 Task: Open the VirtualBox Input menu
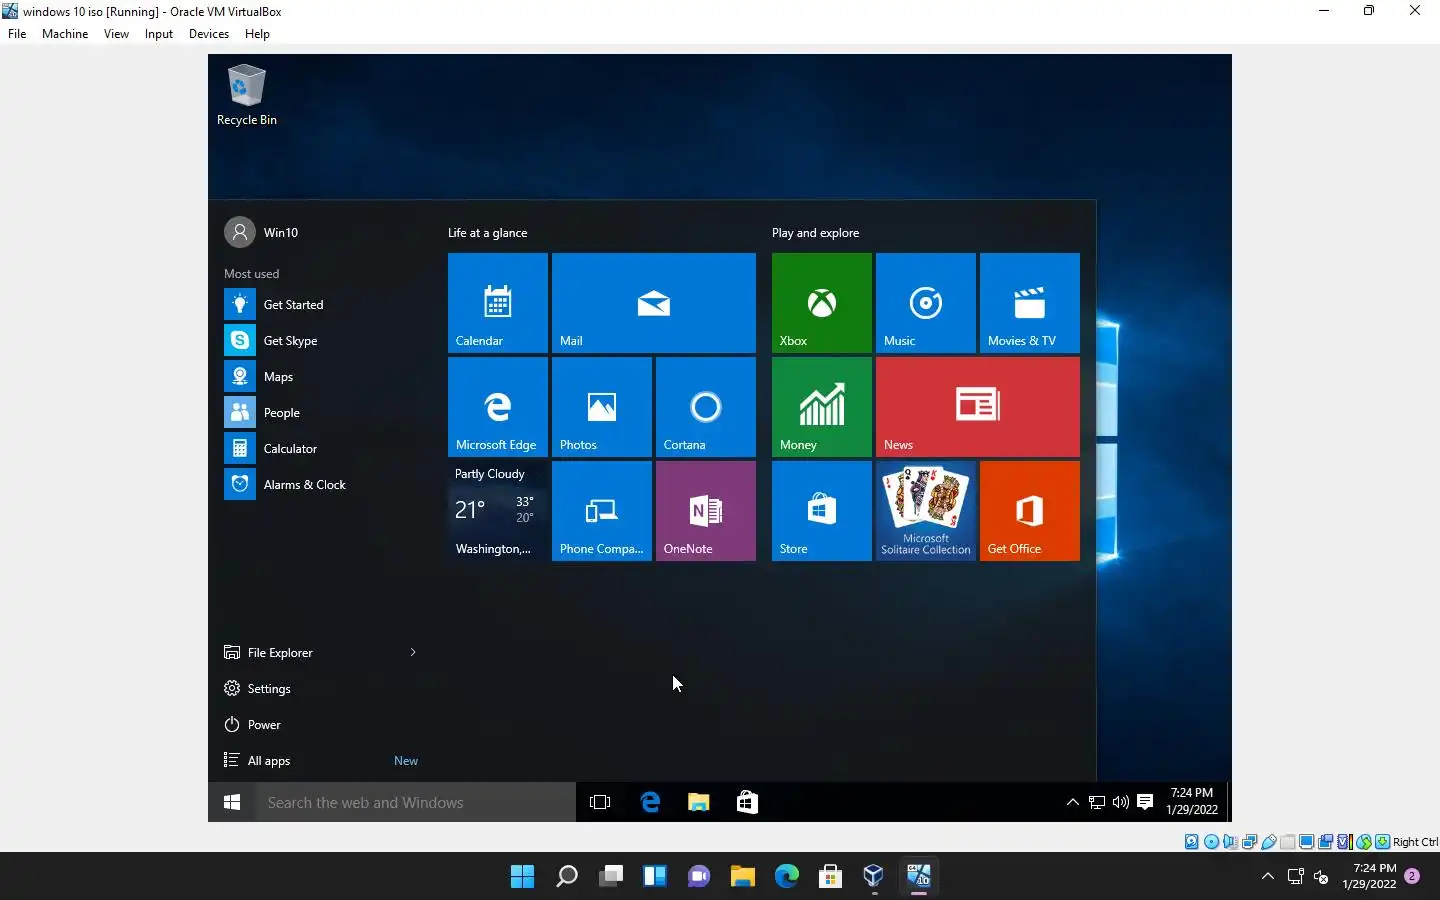159,34
